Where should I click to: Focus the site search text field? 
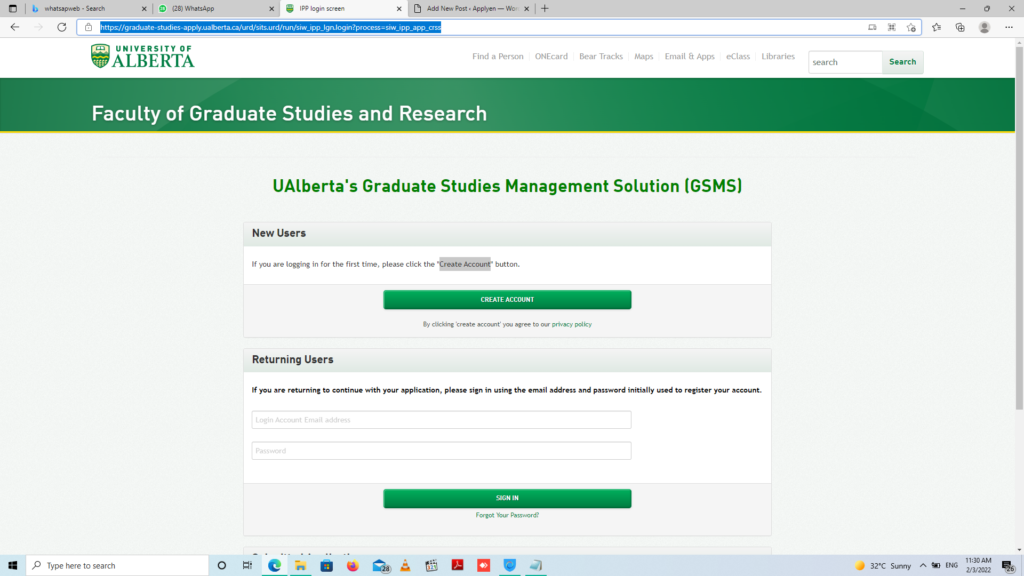(845, 62)
